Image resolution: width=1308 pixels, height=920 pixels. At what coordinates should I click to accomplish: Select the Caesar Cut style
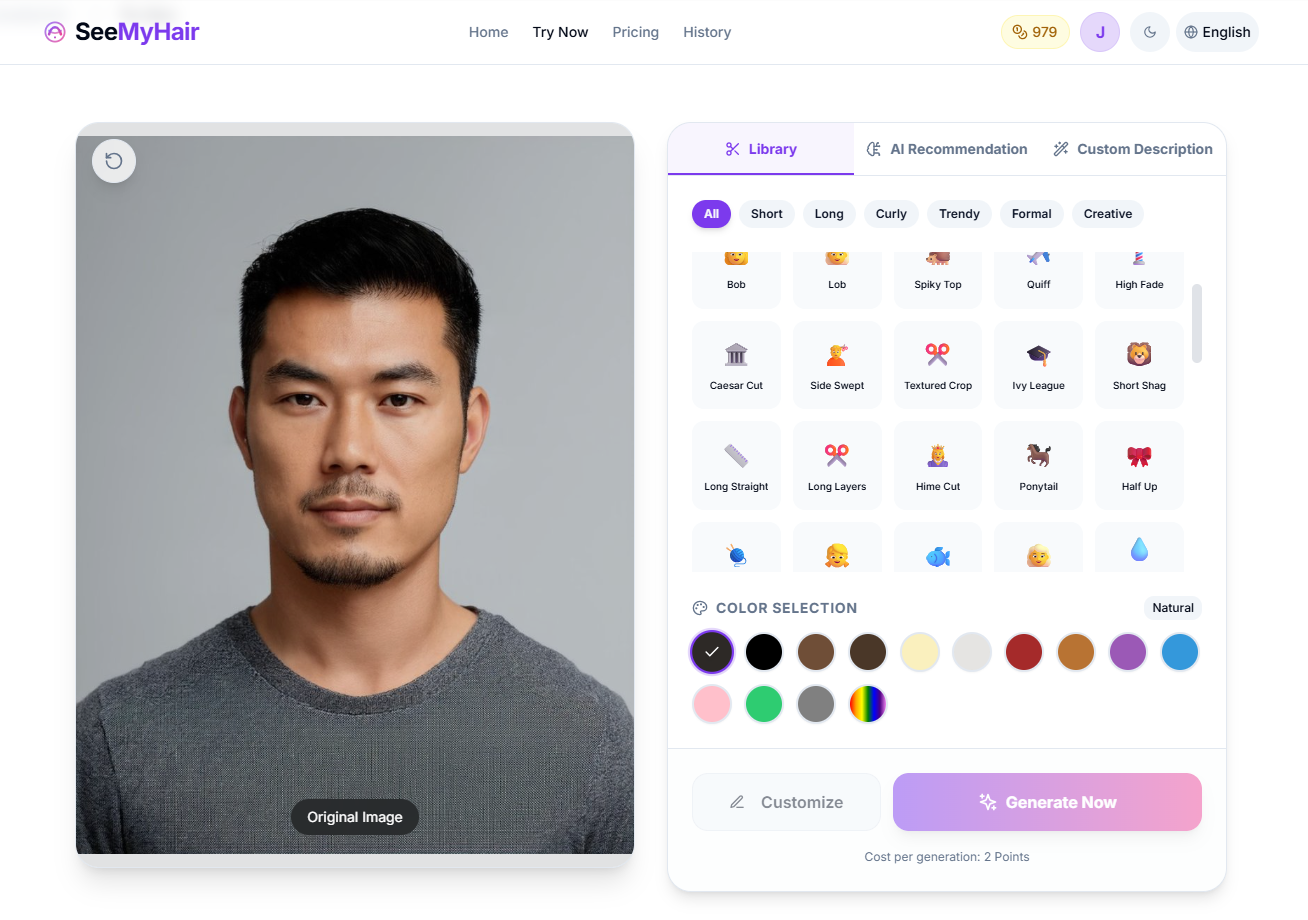pyautogui.click(x=736, y=364)
